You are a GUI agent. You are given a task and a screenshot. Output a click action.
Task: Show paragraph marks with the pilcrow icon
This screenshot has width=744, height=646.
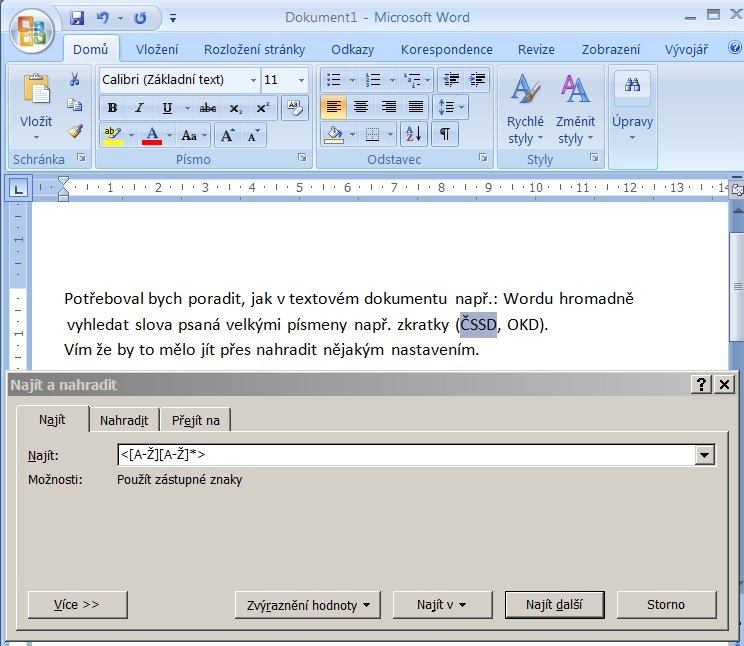[x=445, y=134]
